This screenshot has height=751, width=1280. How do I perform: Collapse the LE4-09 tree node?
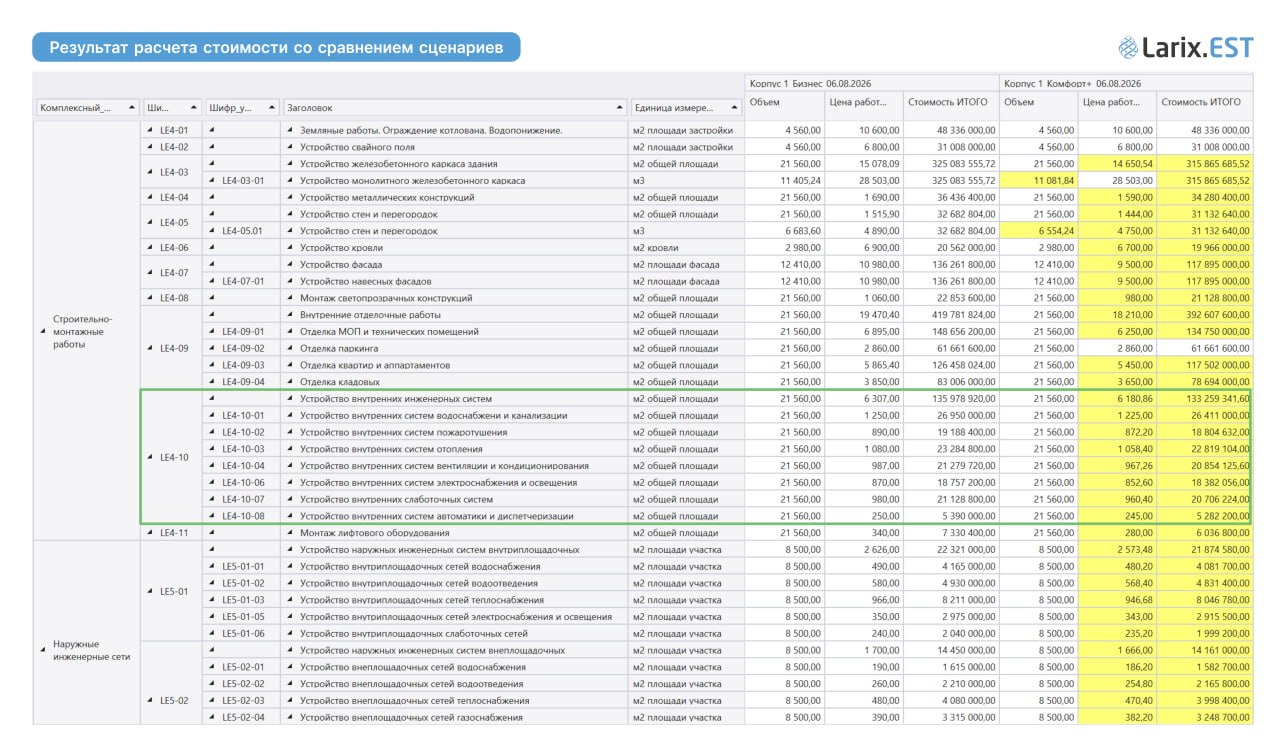151,349
